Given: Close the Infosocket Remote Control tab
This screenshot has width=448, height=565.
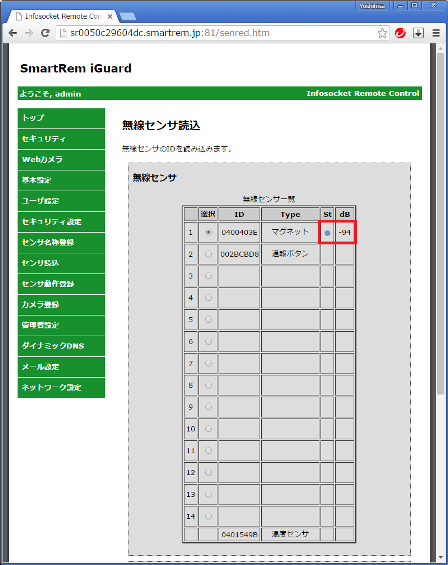Looking at the screenshot, I should tap(110, 17).
